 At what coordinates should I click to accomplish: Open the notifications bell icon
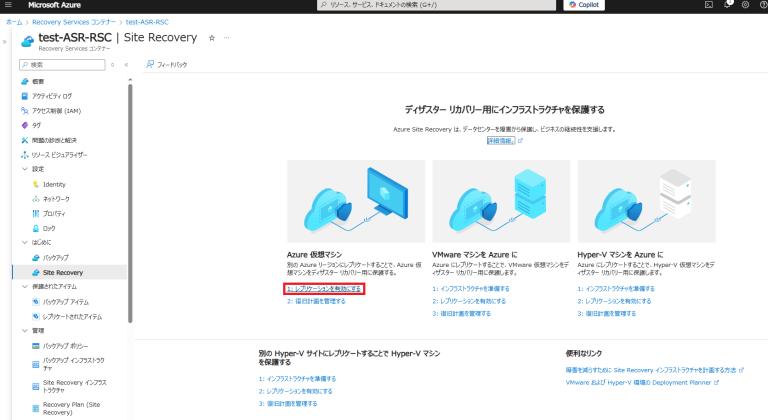727,5
